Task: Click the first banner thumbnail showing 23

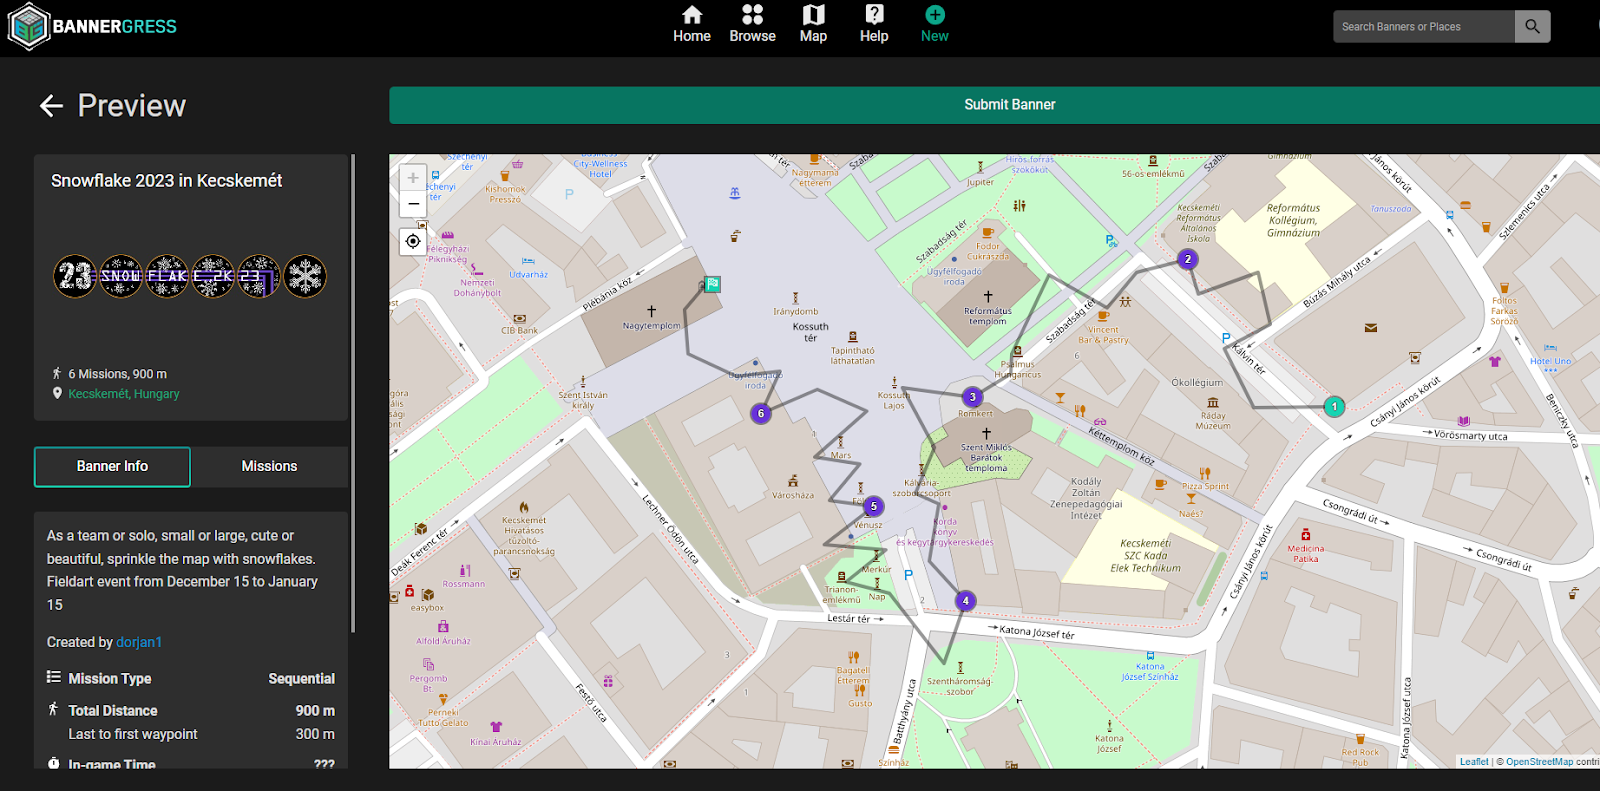Action: tap(75, 276)
